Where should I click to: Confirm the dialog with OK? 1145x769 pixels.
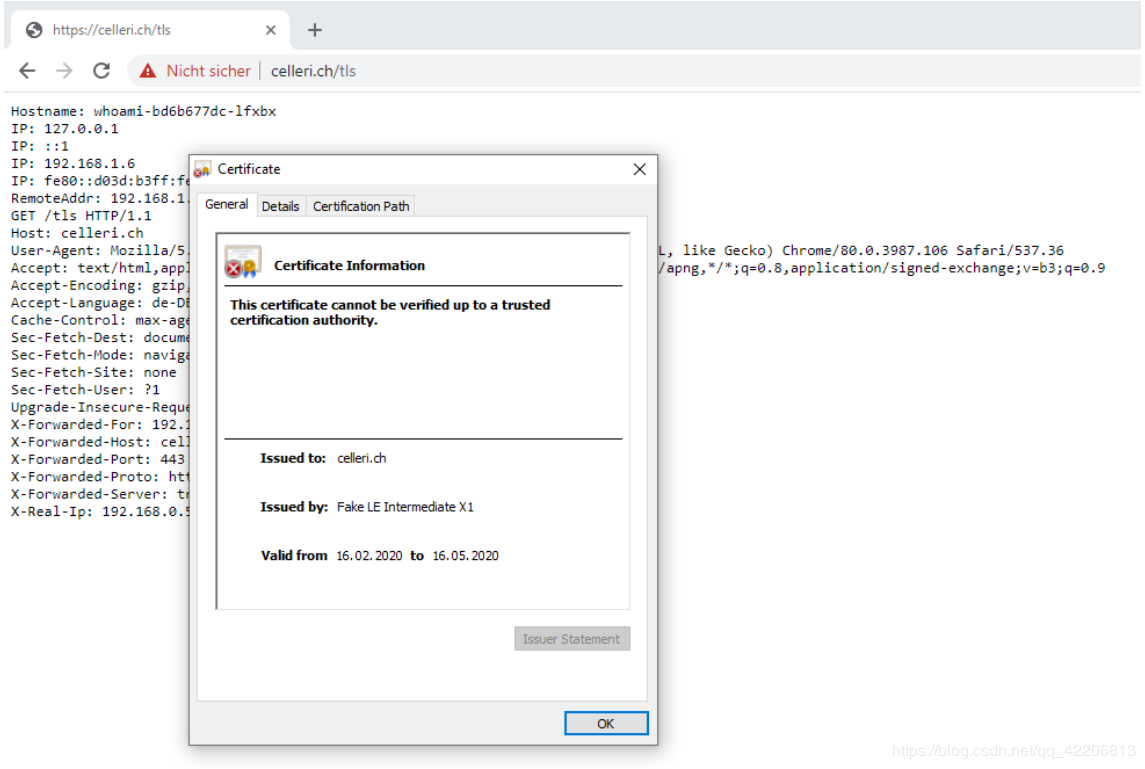coord(606,724)
